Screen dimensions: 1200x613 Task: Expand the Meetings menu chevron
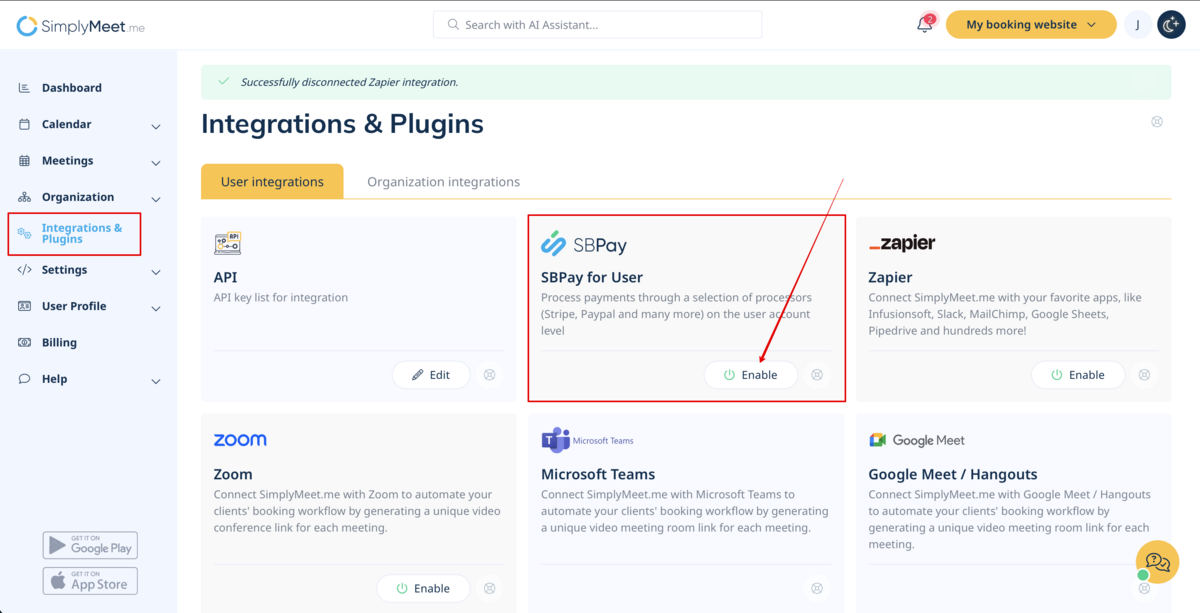click(x=156, y=162)
